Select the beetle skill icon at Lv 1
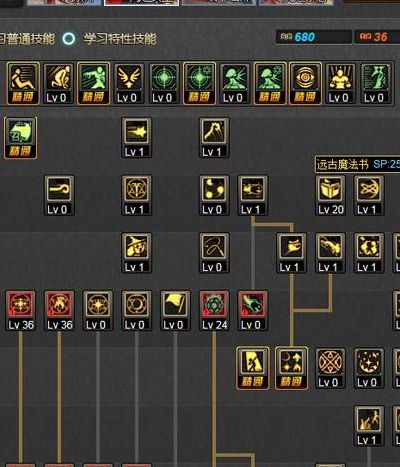The width and height of the screenshot is (400, 467). (x=253, y=195)
